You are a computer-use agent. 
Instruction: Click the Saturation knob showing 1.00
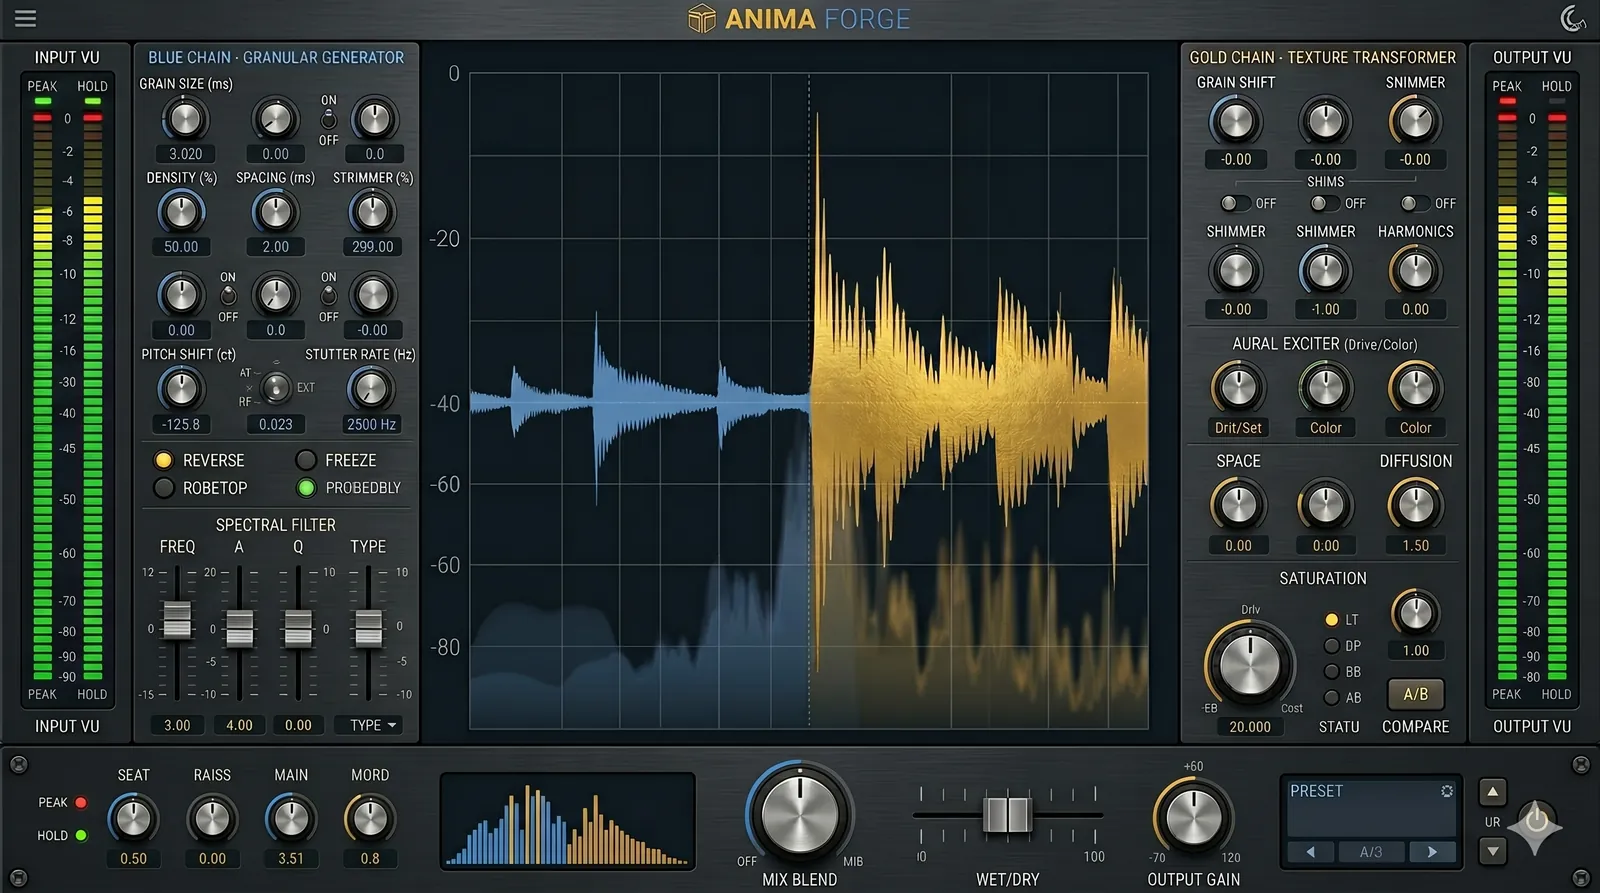(x=1415, y=613)
